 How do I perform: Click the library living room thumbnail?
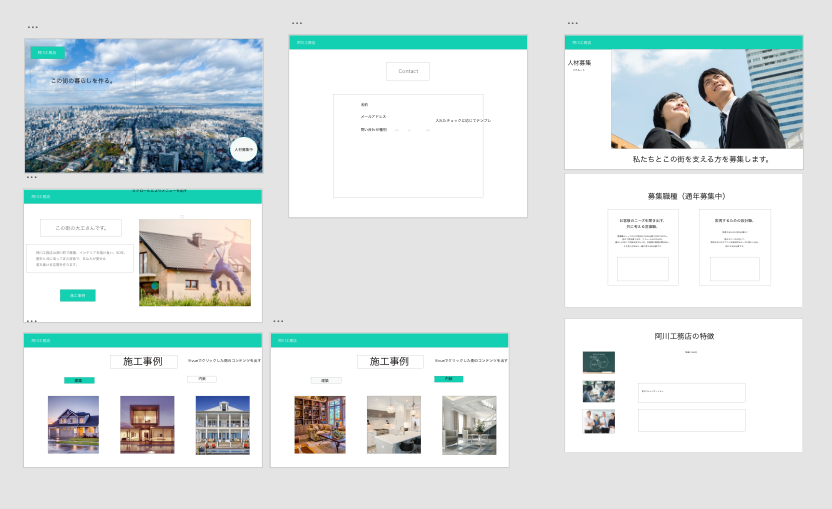coord(320,425)
